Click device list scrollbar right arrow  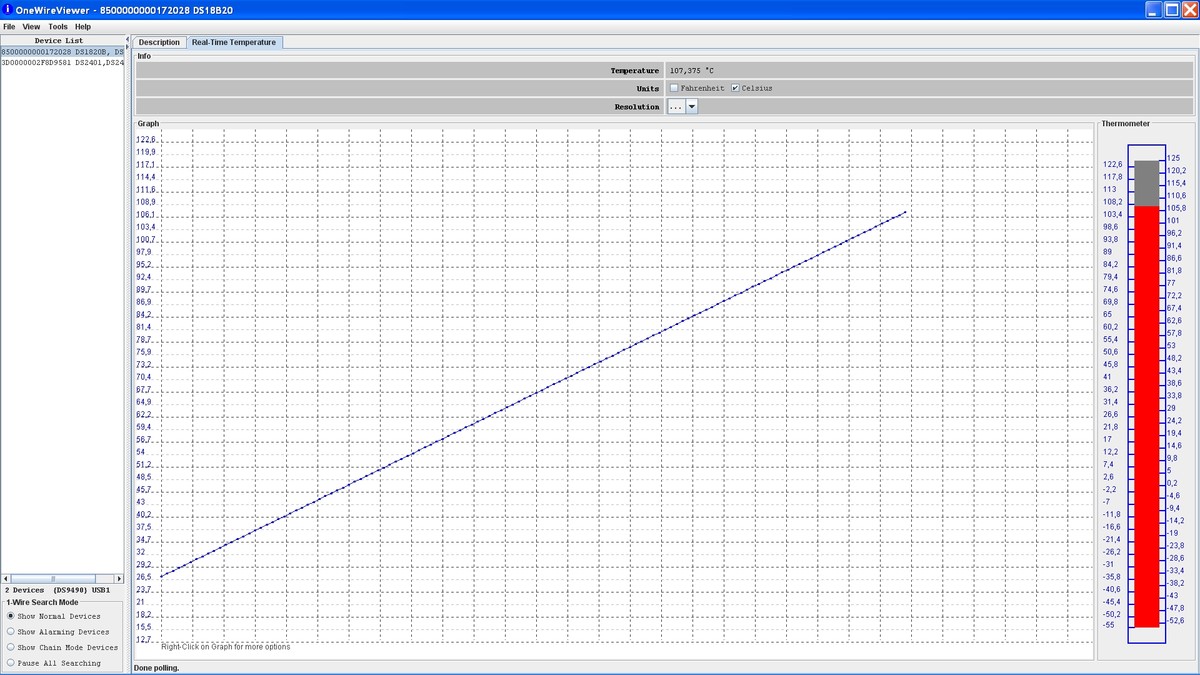[x=119, y=579]
